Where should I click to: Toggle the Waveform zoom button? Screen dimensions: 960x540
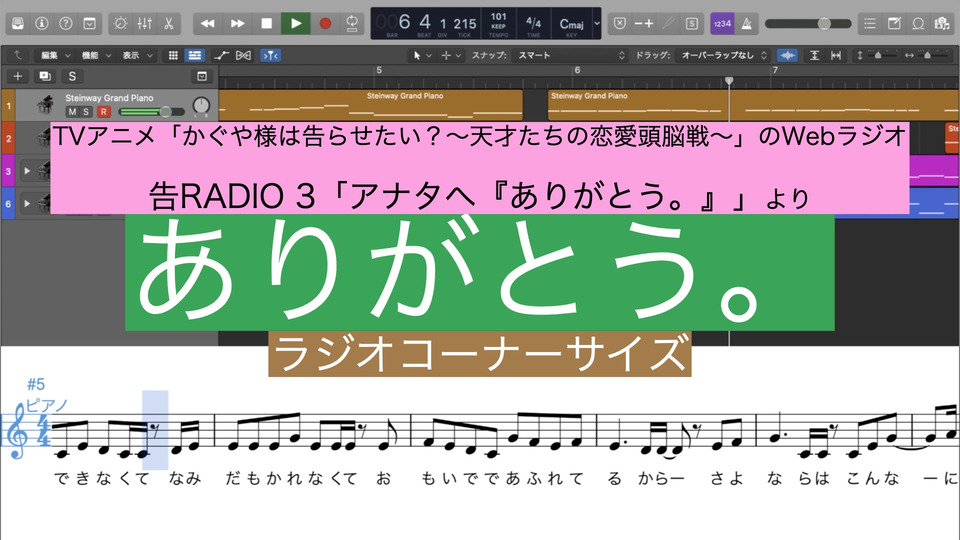coord(787,55)
